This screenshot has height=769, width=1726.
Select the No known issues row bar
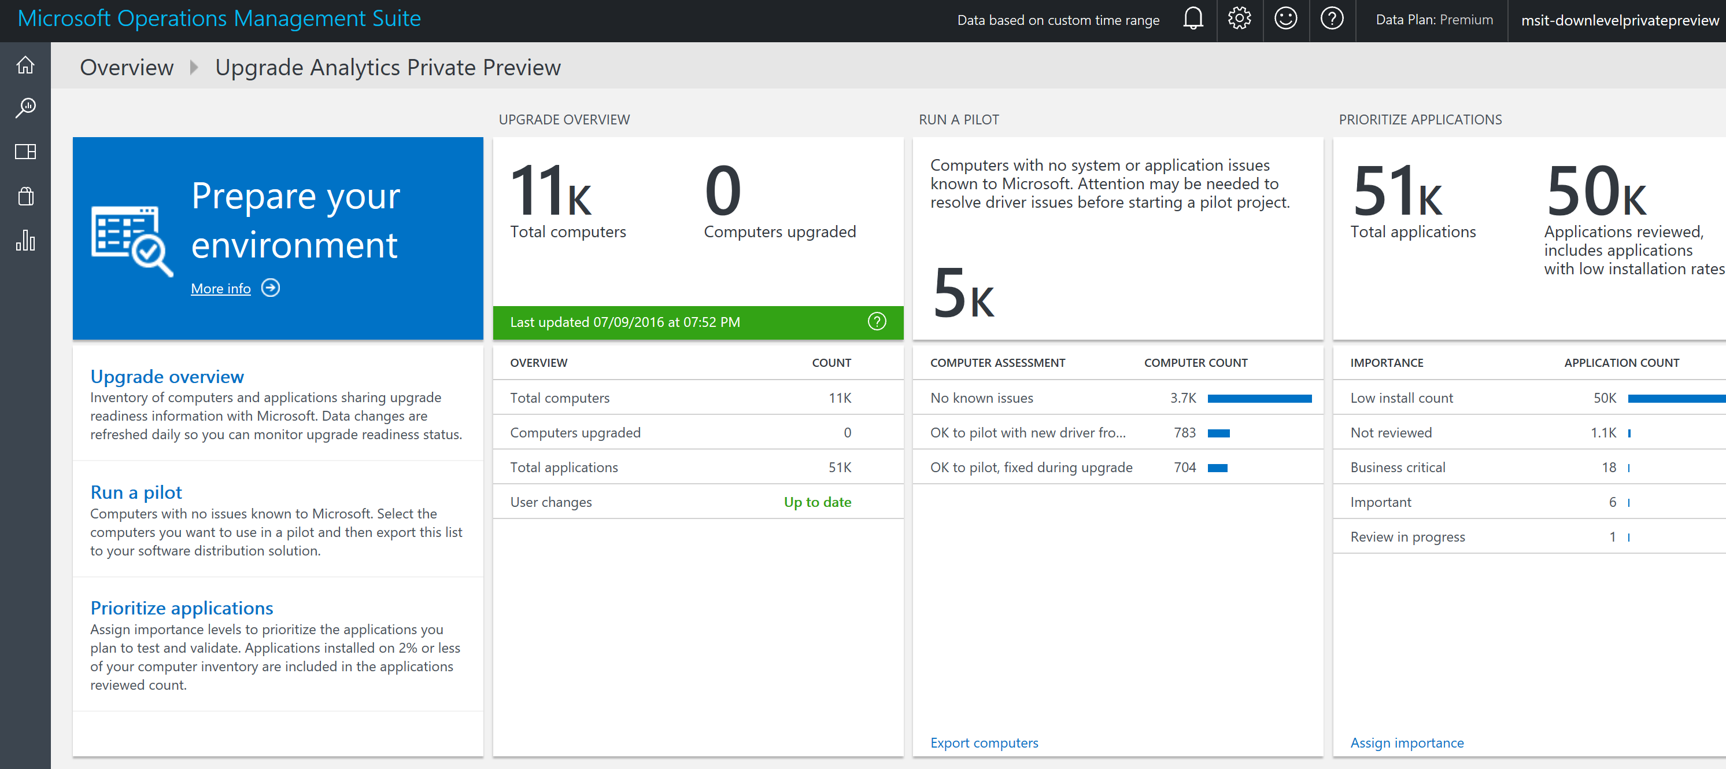(x=1258, y=398)
